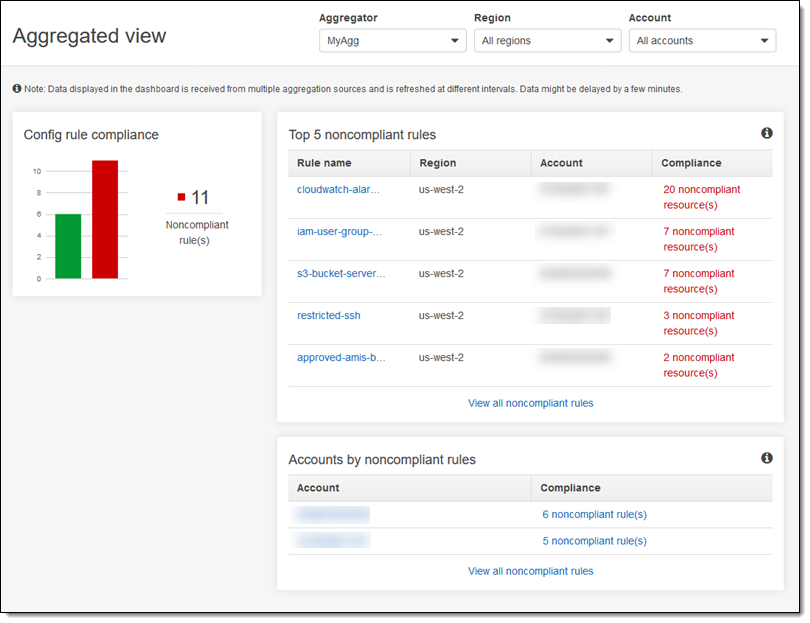Screen dimensions: 810x623
Task: Open the iam-user-group-... rule link
Action: [339, 231]
